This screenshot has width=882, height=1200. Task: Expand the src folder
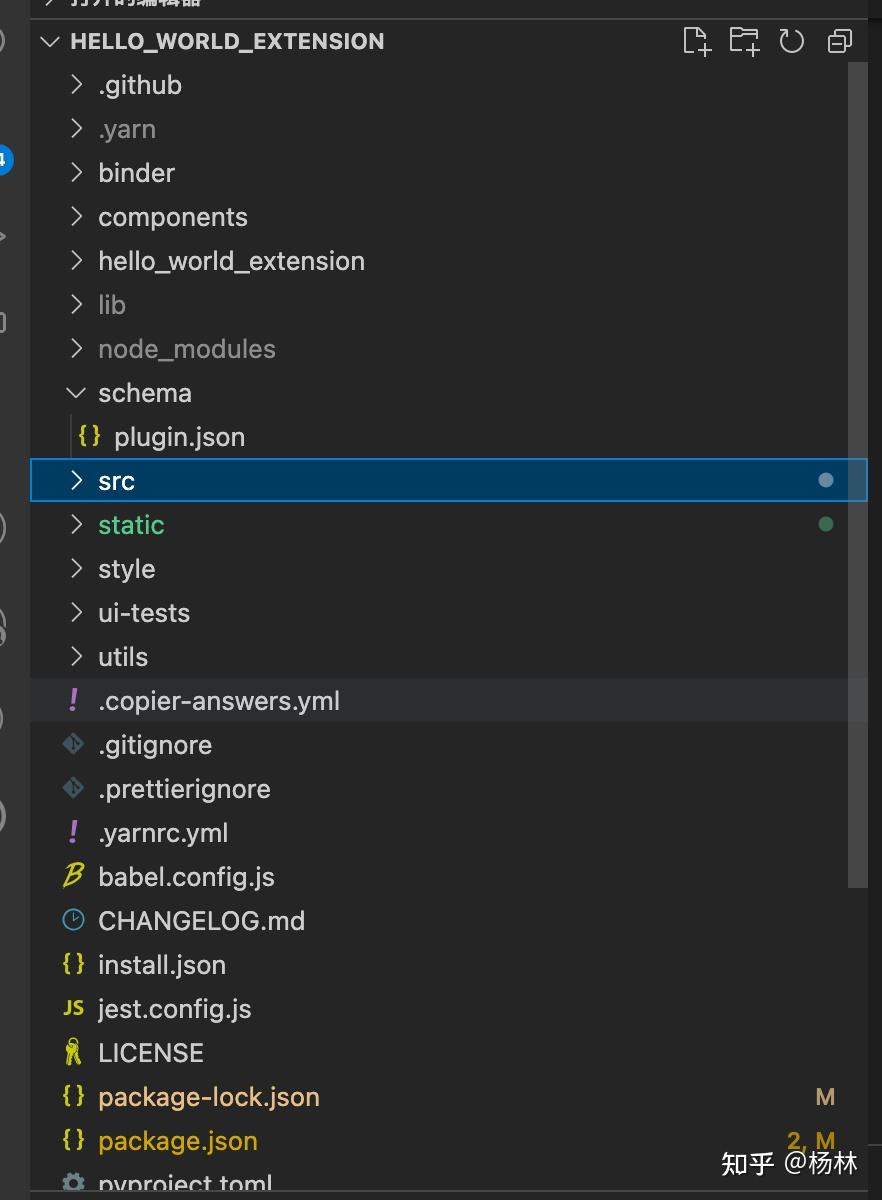[76, 480]
